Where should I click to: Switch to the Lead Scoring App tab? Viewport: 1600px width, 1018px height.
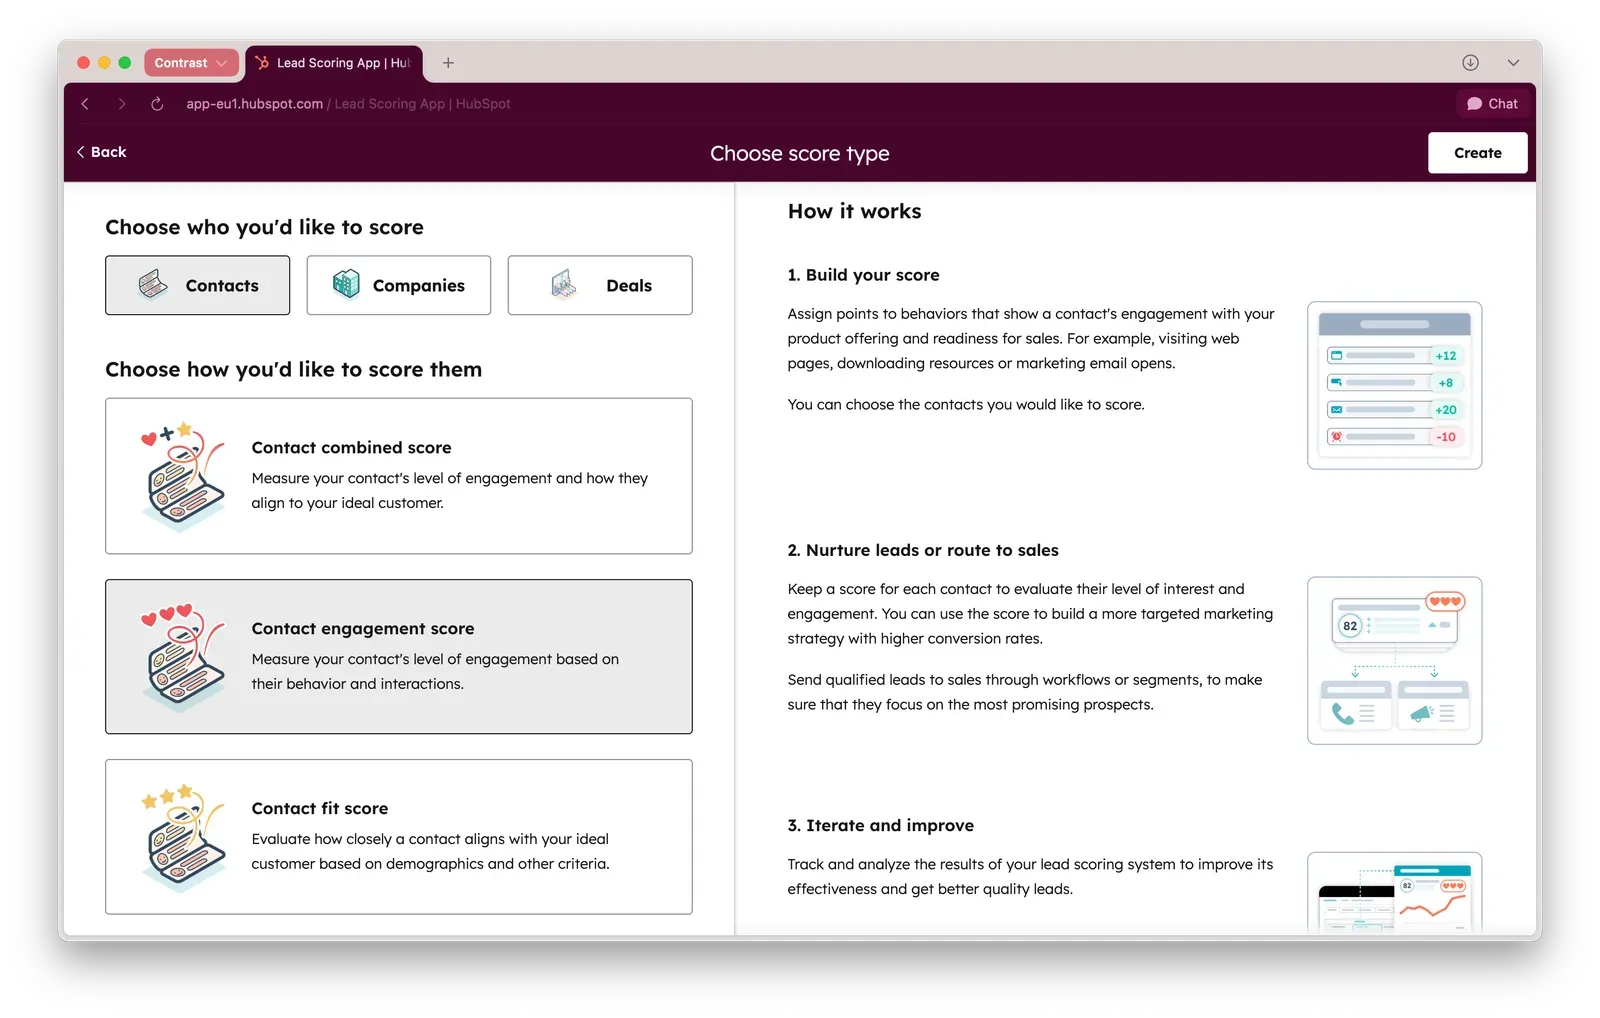[x=335, y=62]
